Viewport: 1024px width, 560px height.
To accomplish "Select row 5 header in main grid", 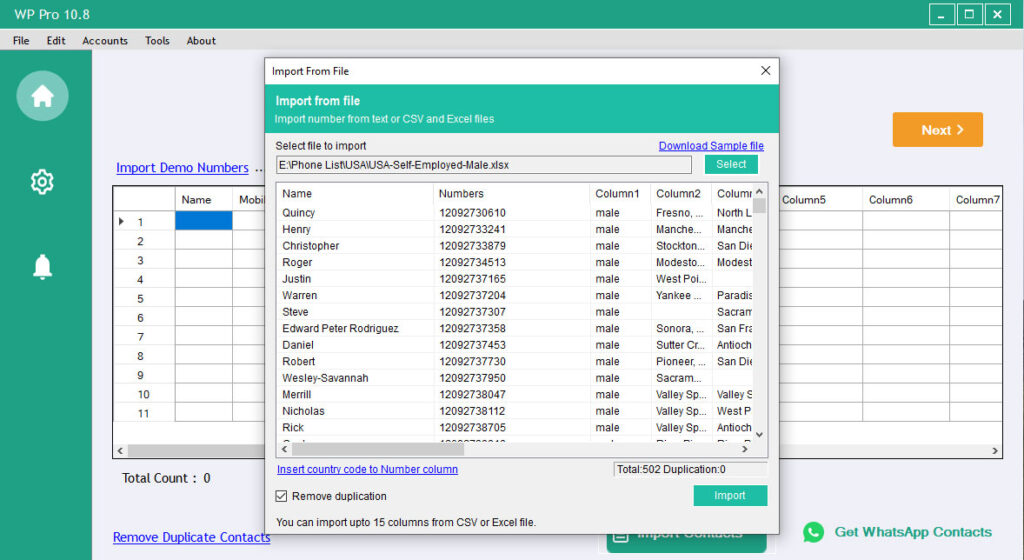I will pyautogui.click(x=144, y=298).
